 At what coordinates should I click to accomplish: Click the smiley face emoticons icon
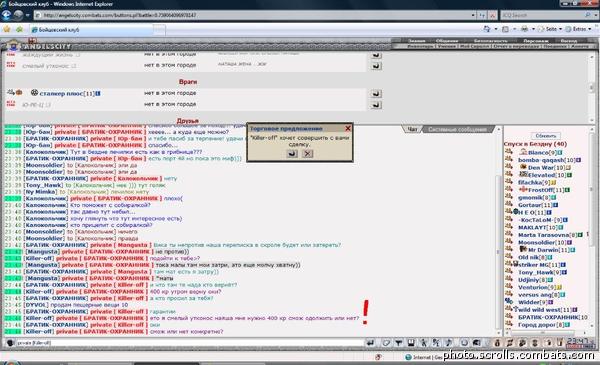464,343
